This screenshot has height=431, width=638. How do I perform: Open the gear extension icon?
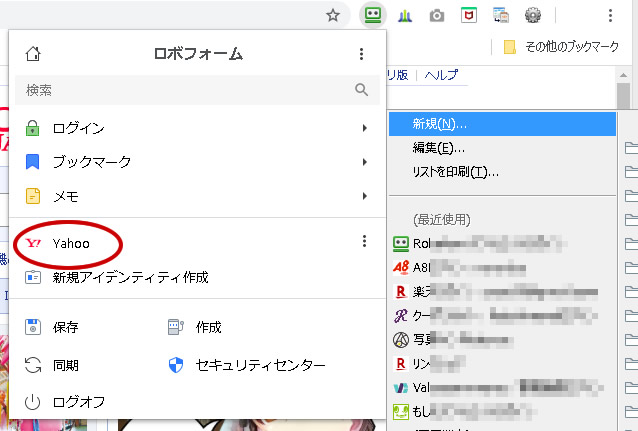click(533, 16)
